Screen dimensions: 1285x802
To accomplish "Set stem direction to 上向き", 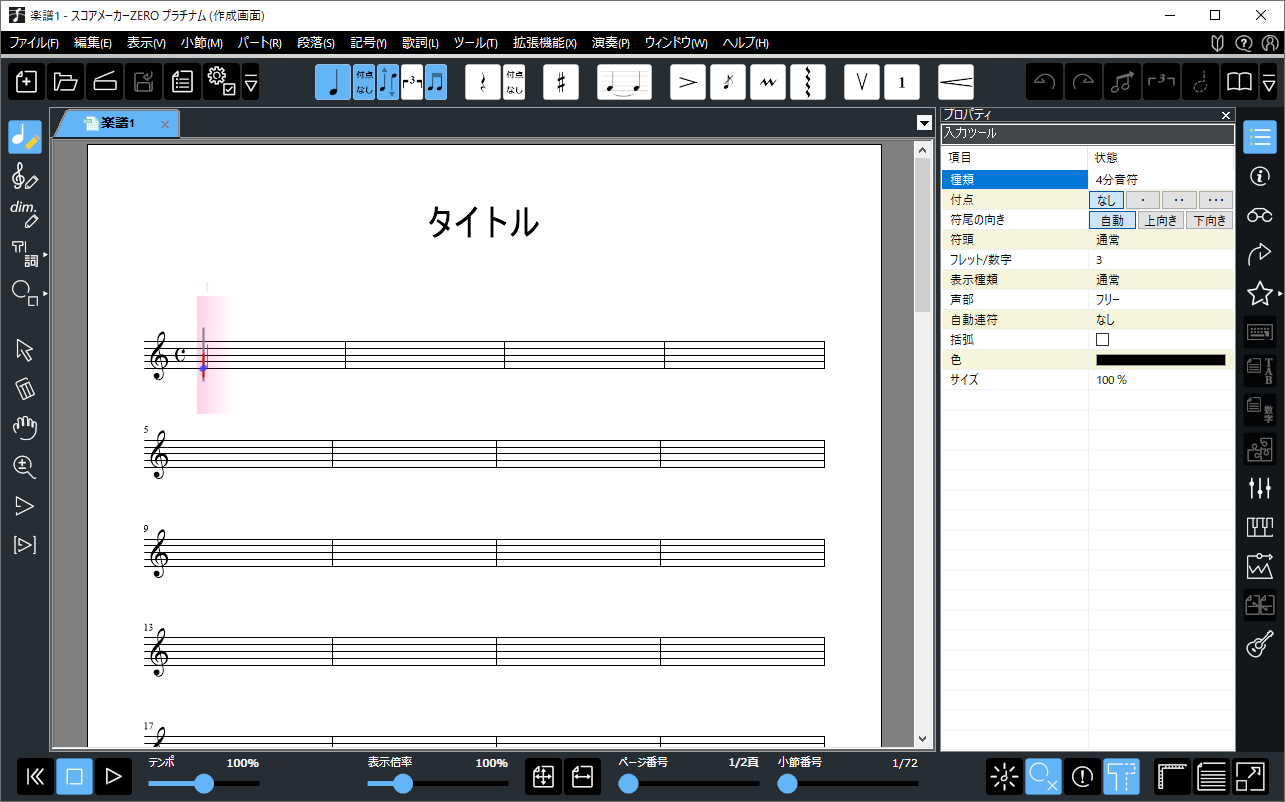I will pos(1161,220).
